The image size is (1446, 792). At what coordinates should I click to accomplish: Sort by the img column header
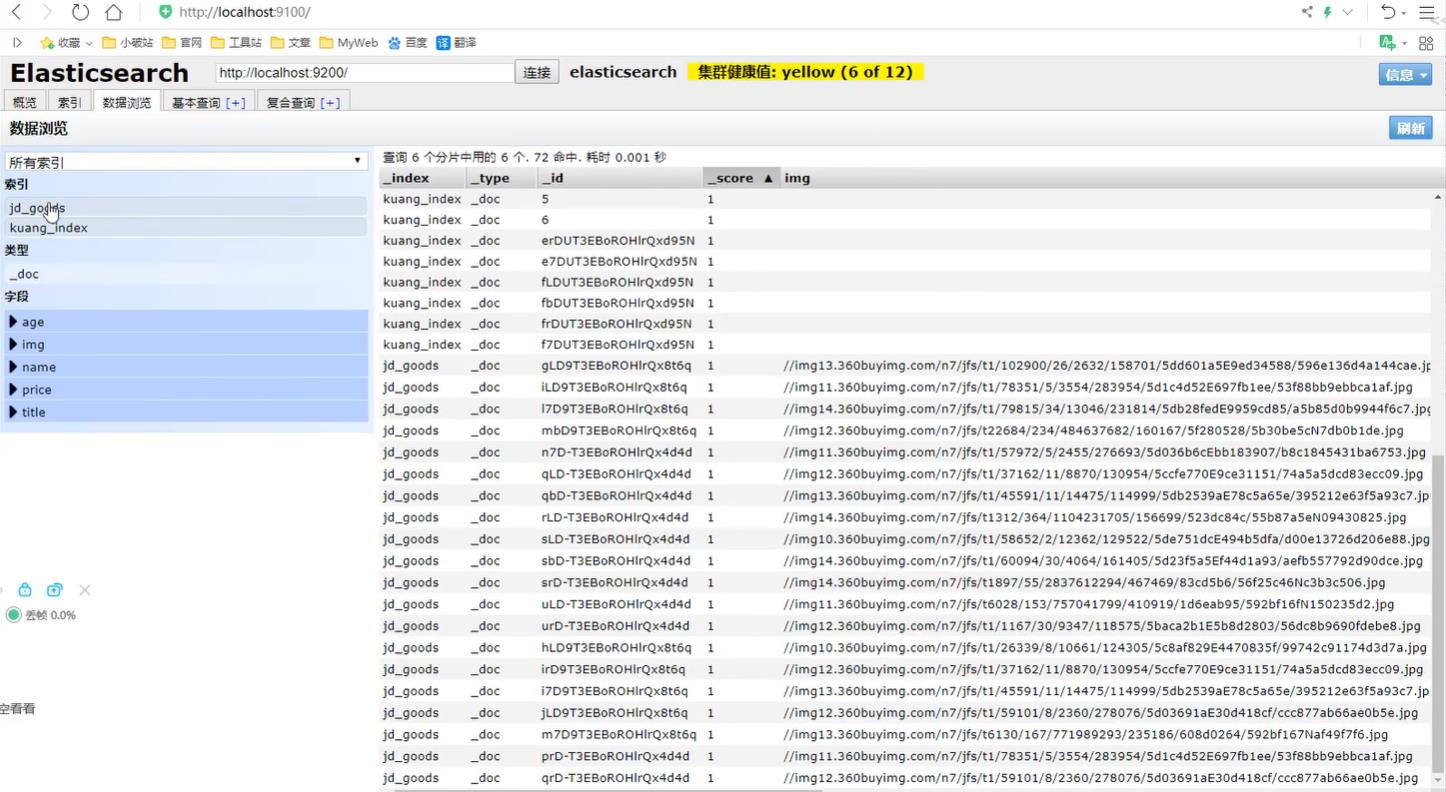(1105, 178)
